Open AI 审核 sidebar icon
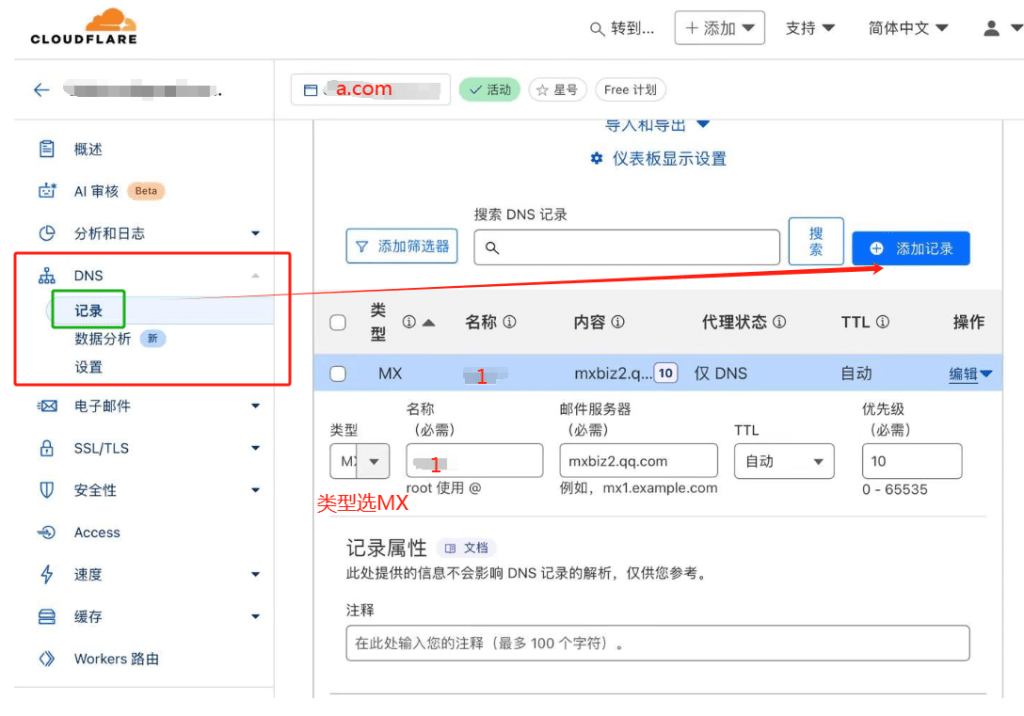The height and width of the screenshot is (716, 1024). 47,191
